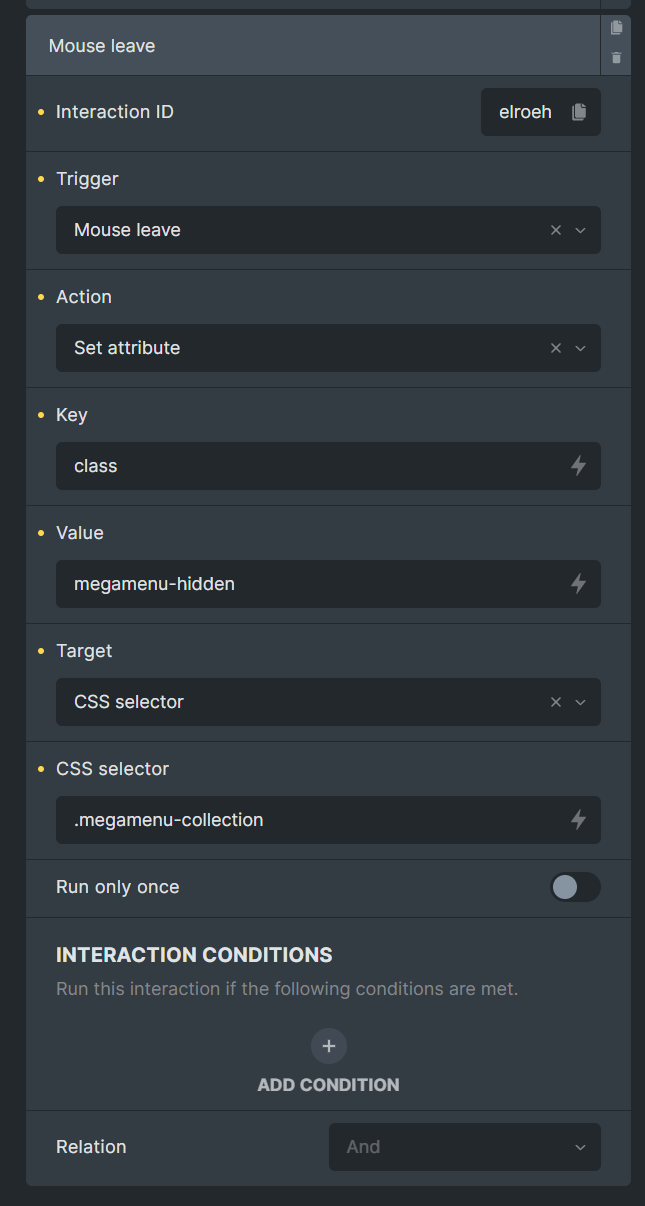Open dynamic data for CSS selector field

(578, 820)
